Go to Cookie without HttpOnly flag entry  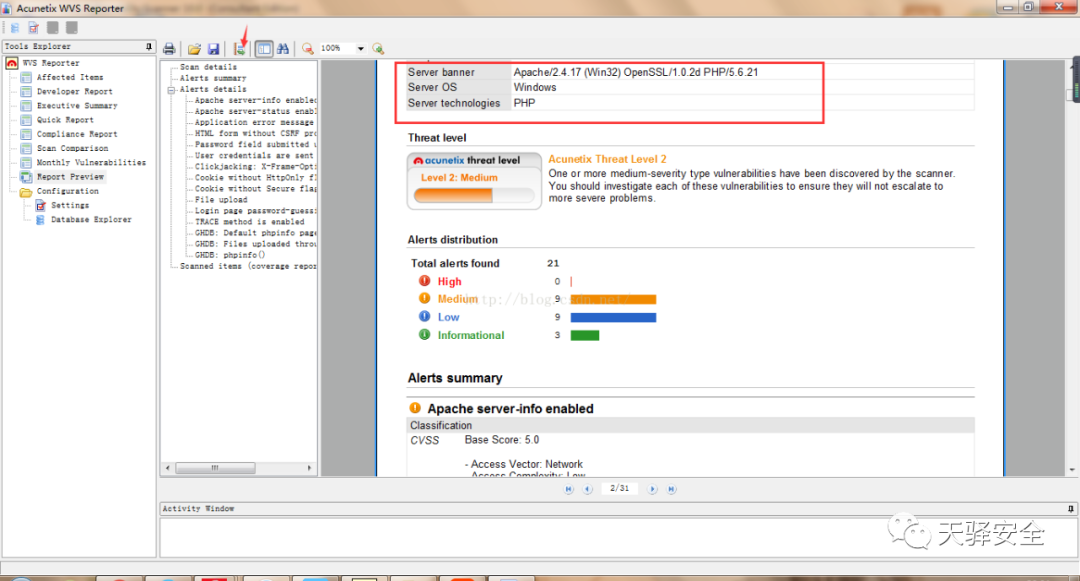pos(255,178)
